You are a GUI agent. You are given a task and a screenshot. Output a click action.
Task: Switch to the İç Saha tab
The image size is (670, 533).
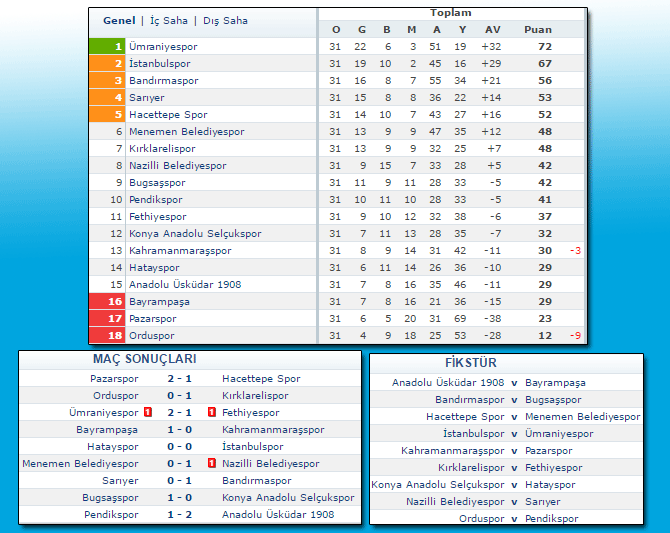[x=167, y=20]
